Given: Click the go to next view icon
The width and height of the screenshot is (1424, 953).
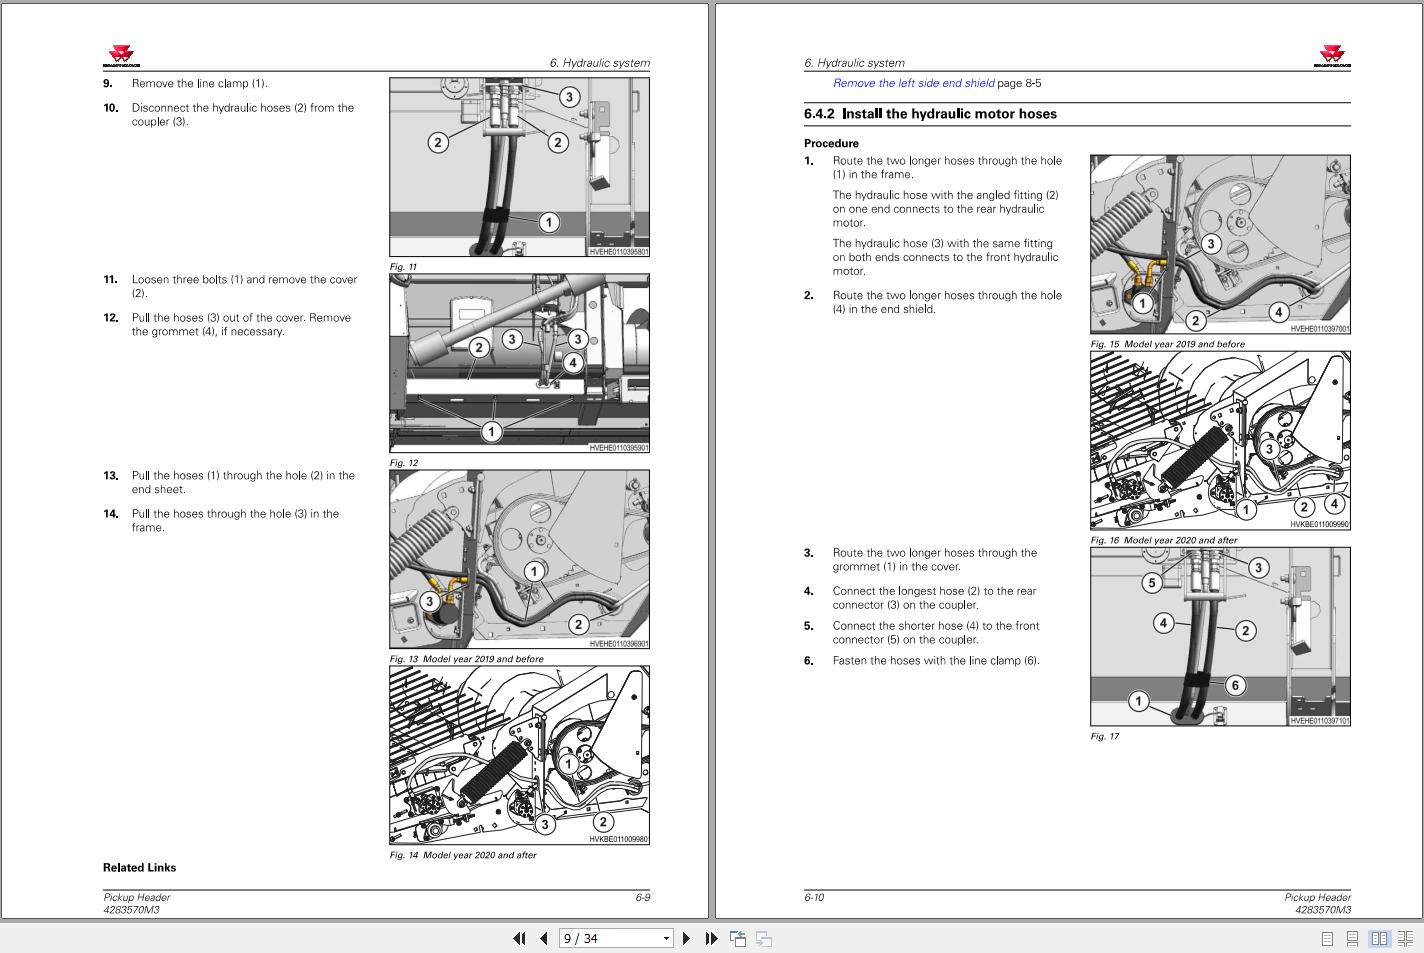Looking at the screenshot, I should click(x=763, y=938).
